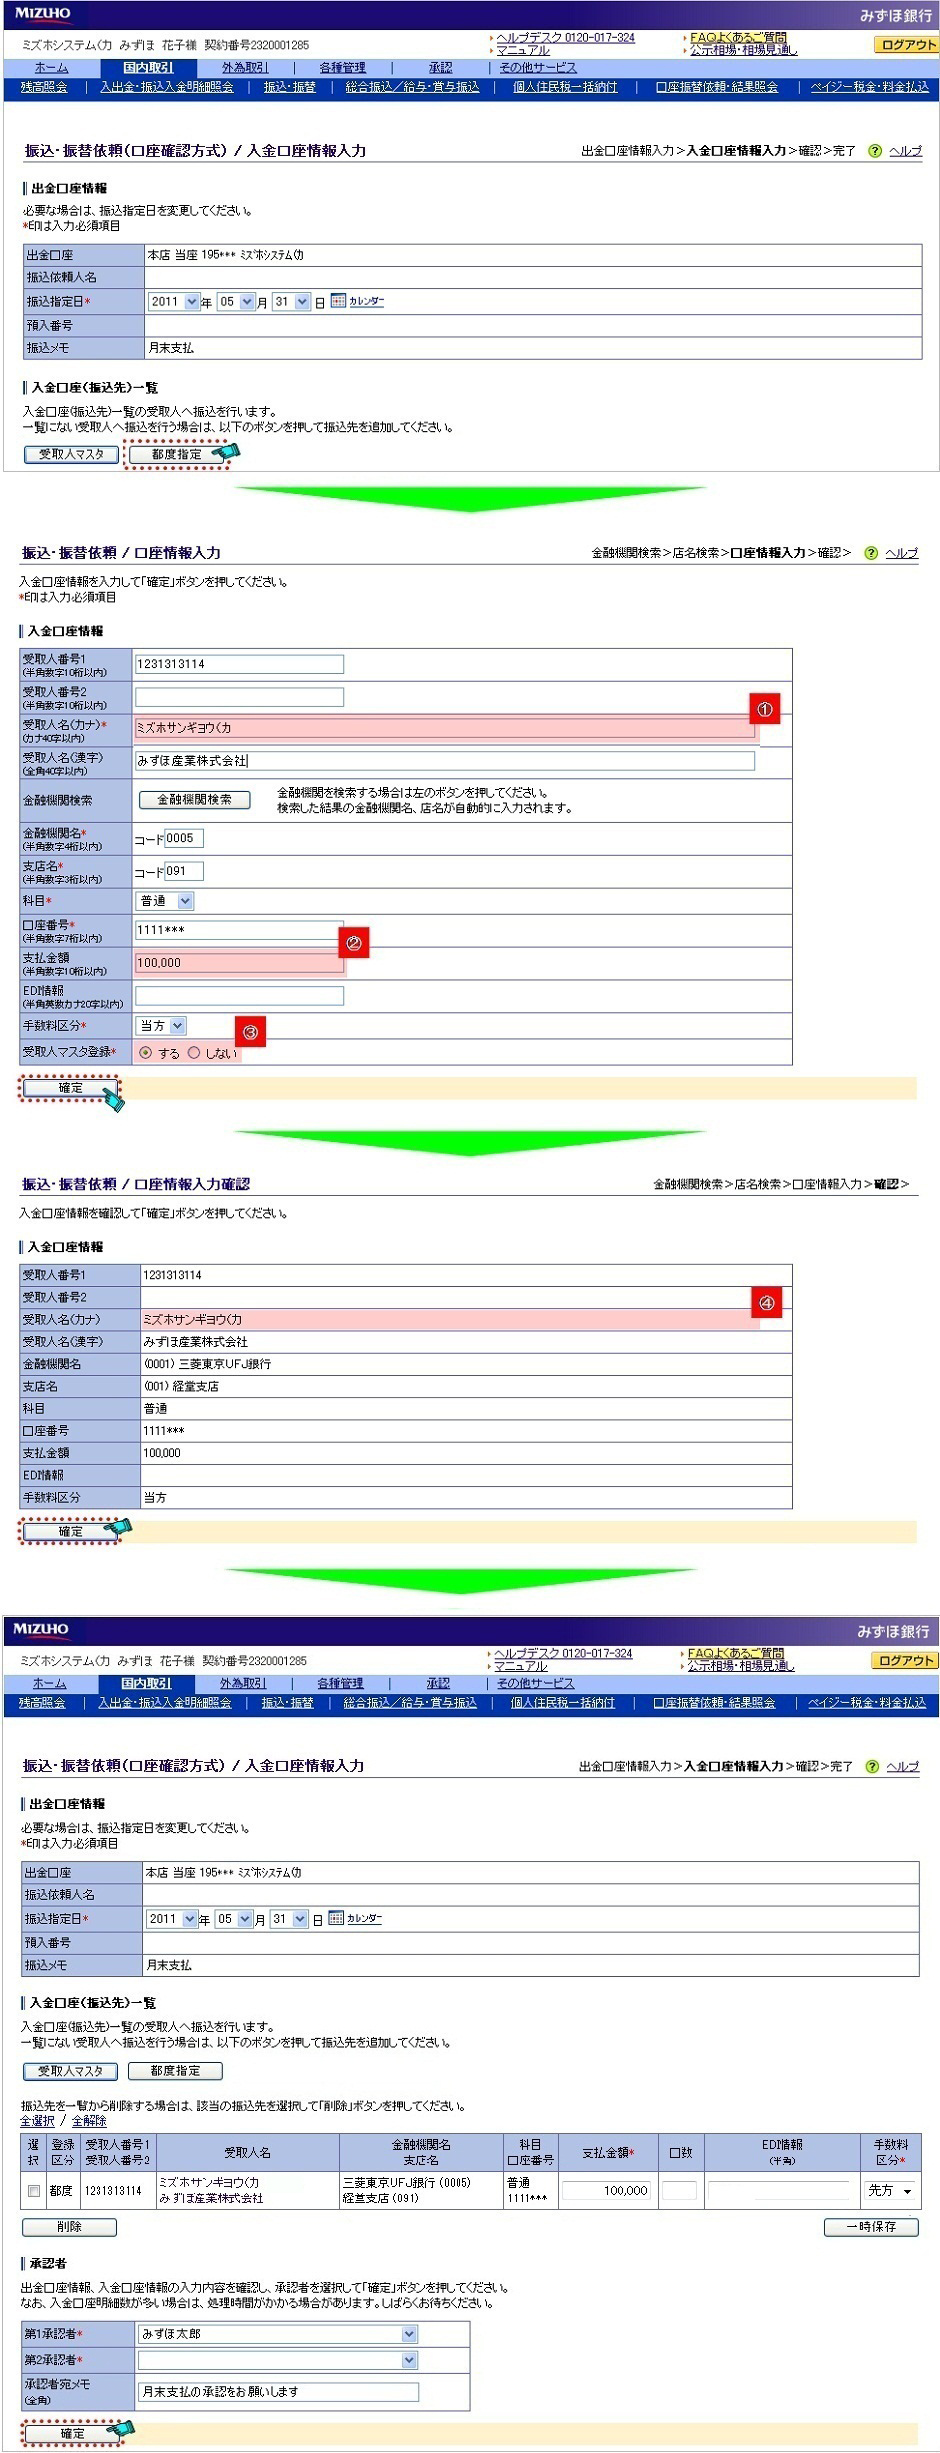This screenshot has height=2453, width=940.
Task: Open the 公示相場・相場見通し link in first header
Action: point(744,51)
